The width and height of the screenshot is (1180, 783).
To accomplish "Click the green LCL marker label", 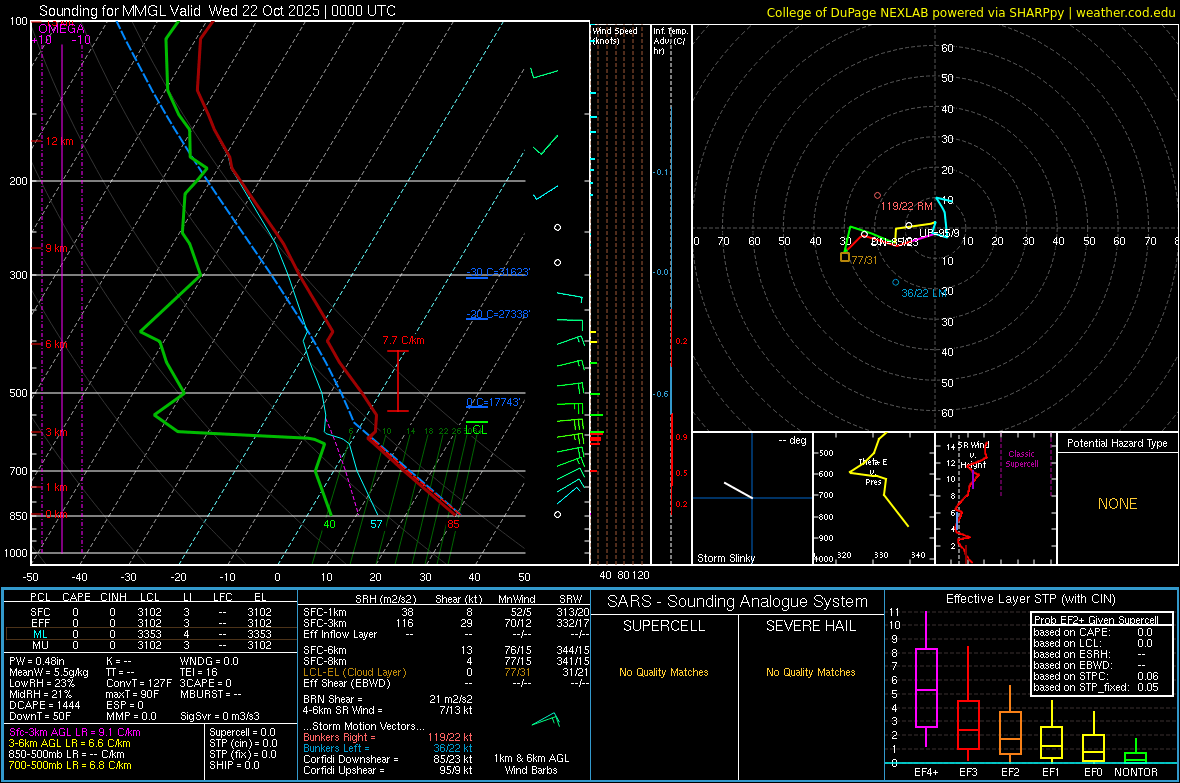I will [476, 430].
